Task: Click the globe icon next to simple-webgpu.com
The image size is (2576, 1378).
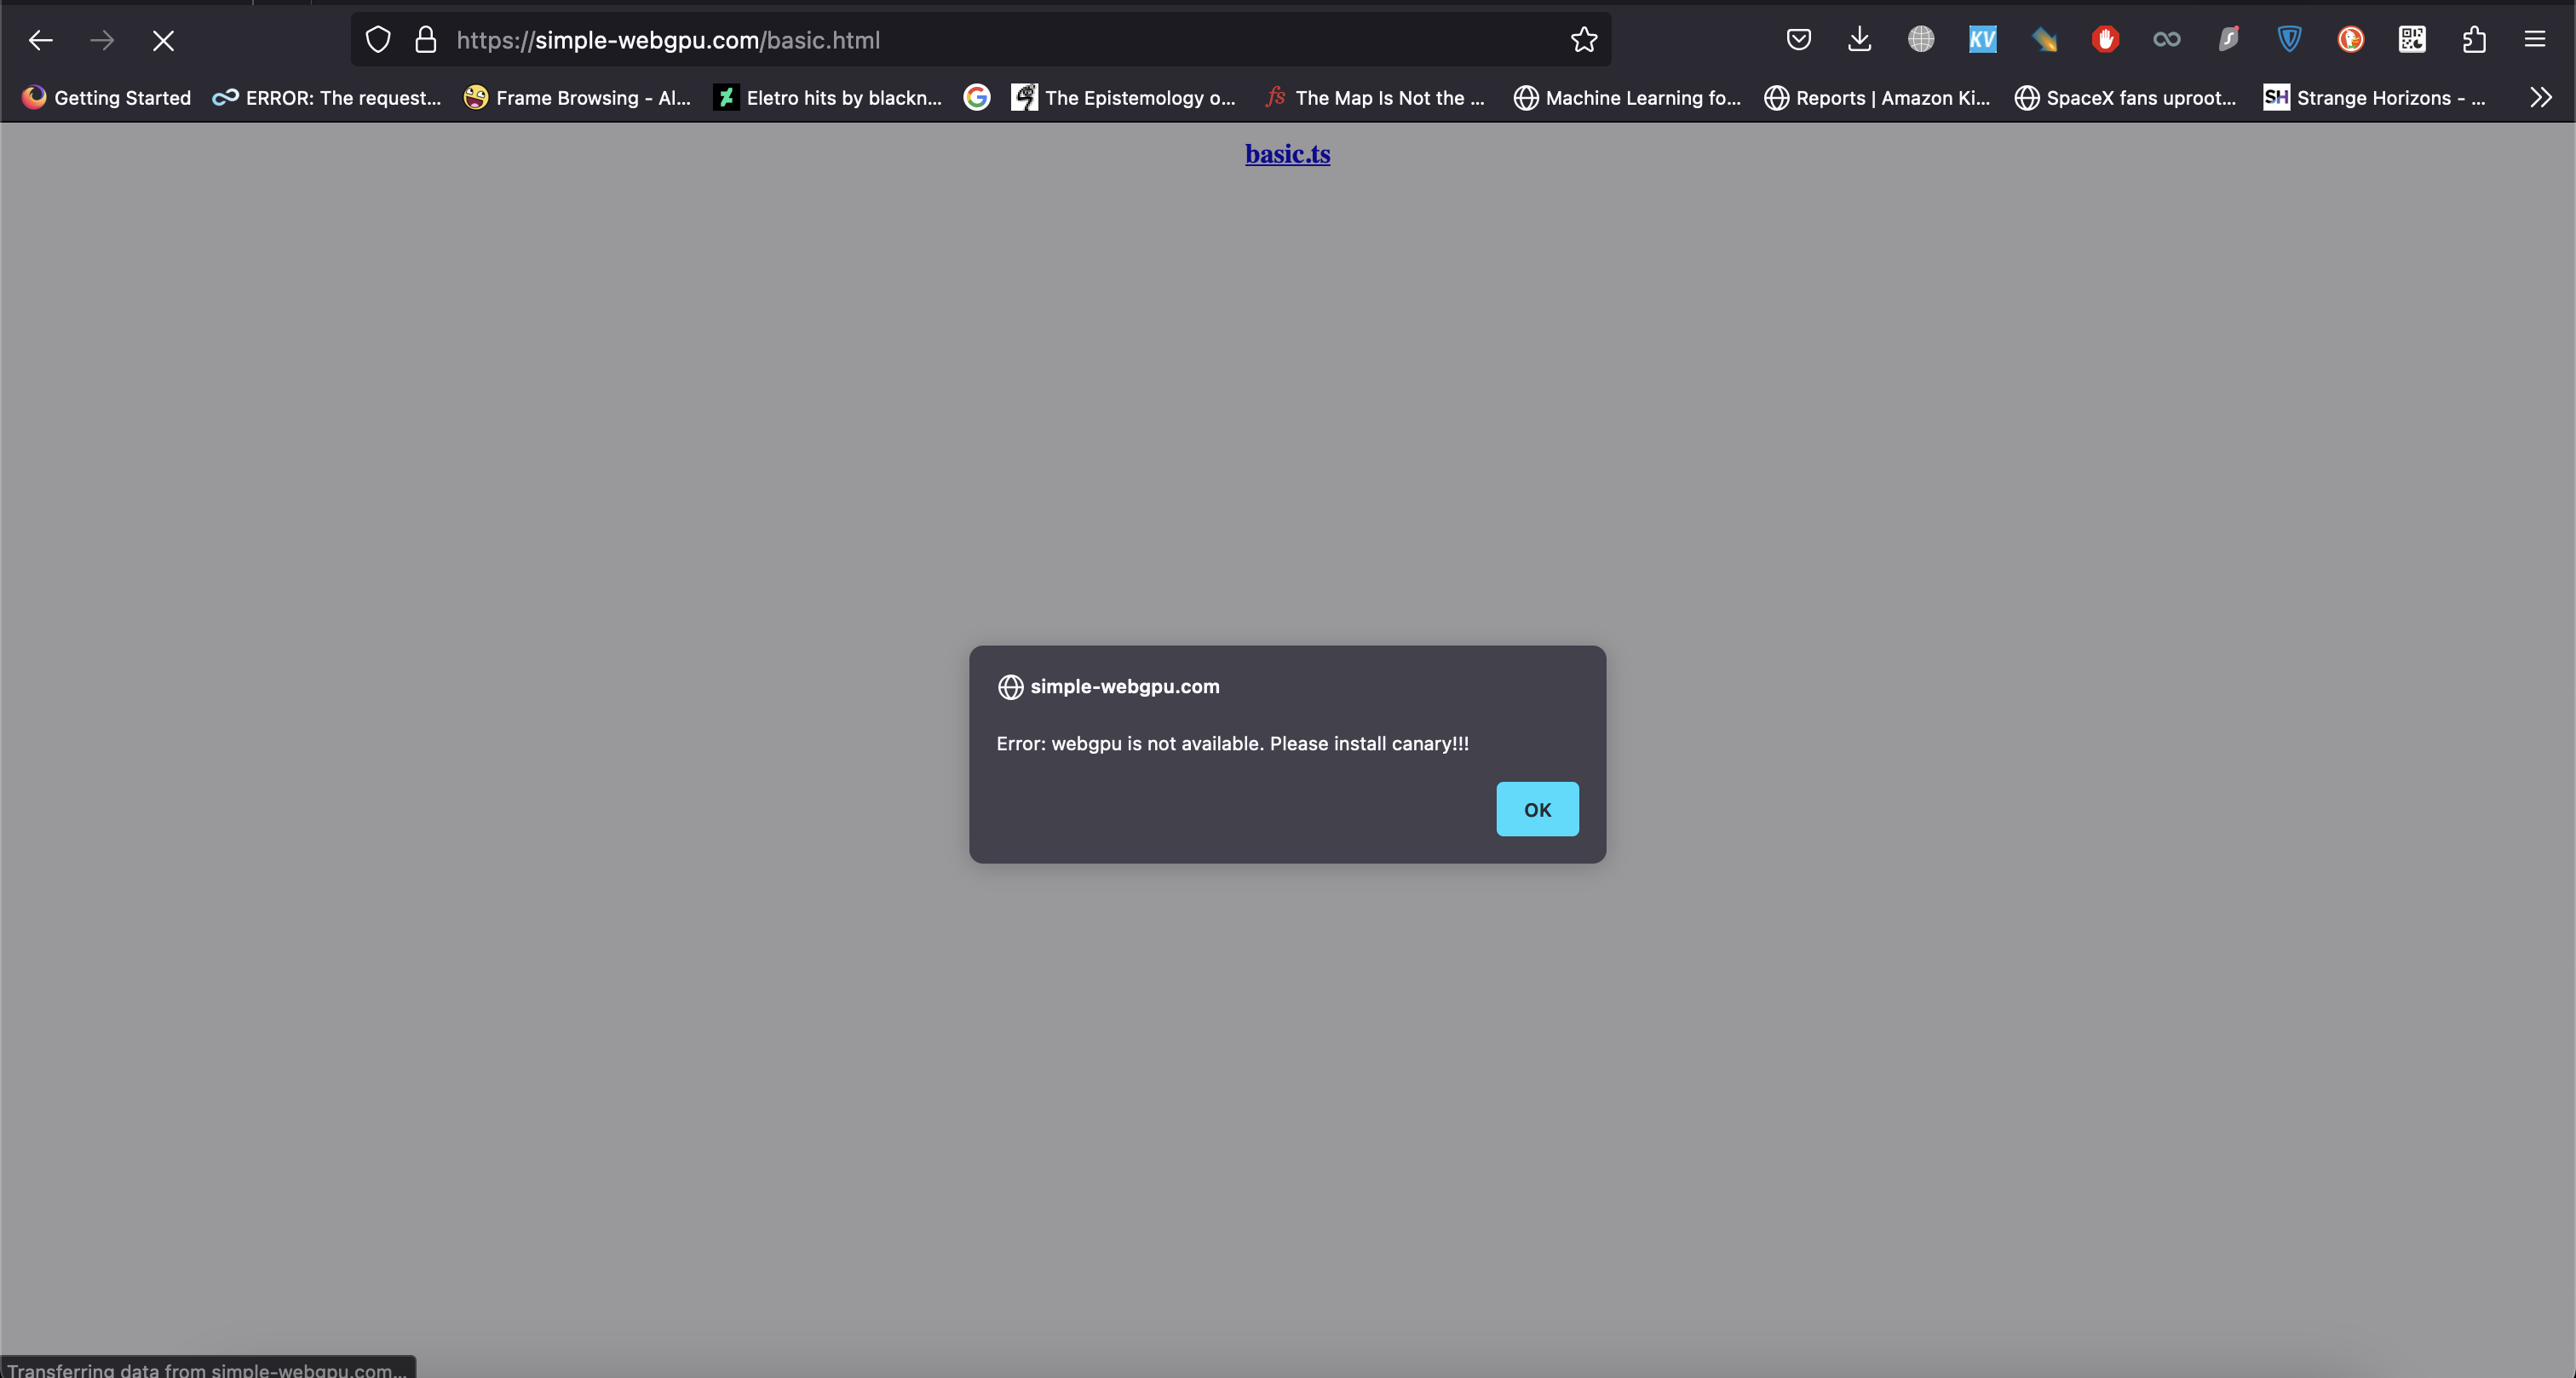Action: (x=1010, y=687)
